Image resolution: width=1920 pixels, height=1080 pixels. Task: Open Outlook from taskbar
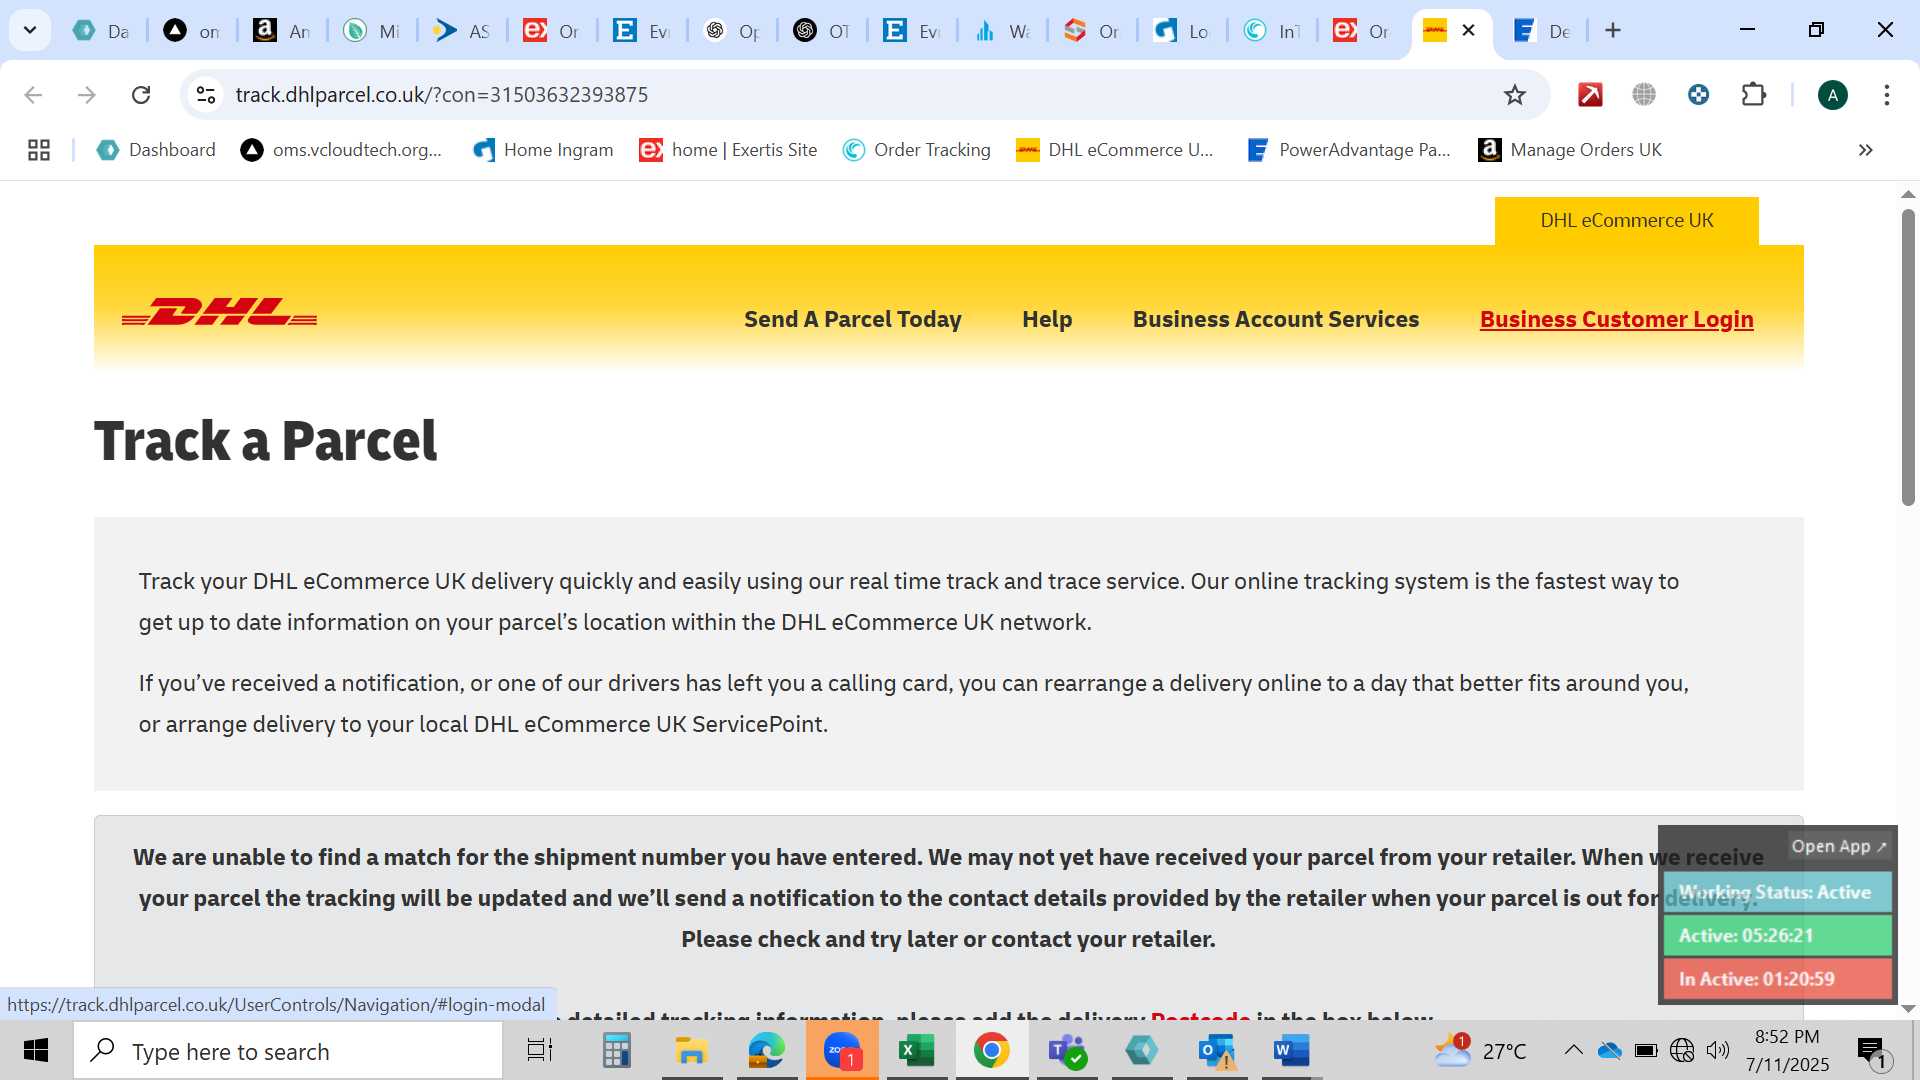[x=1216, y=1051]
